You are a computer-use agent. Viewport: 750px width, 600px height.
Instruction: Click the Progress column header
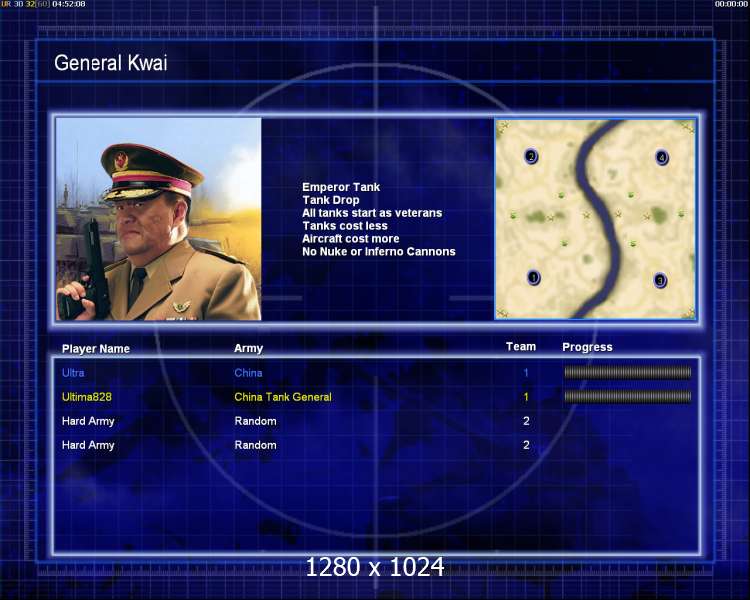point(587,347)
